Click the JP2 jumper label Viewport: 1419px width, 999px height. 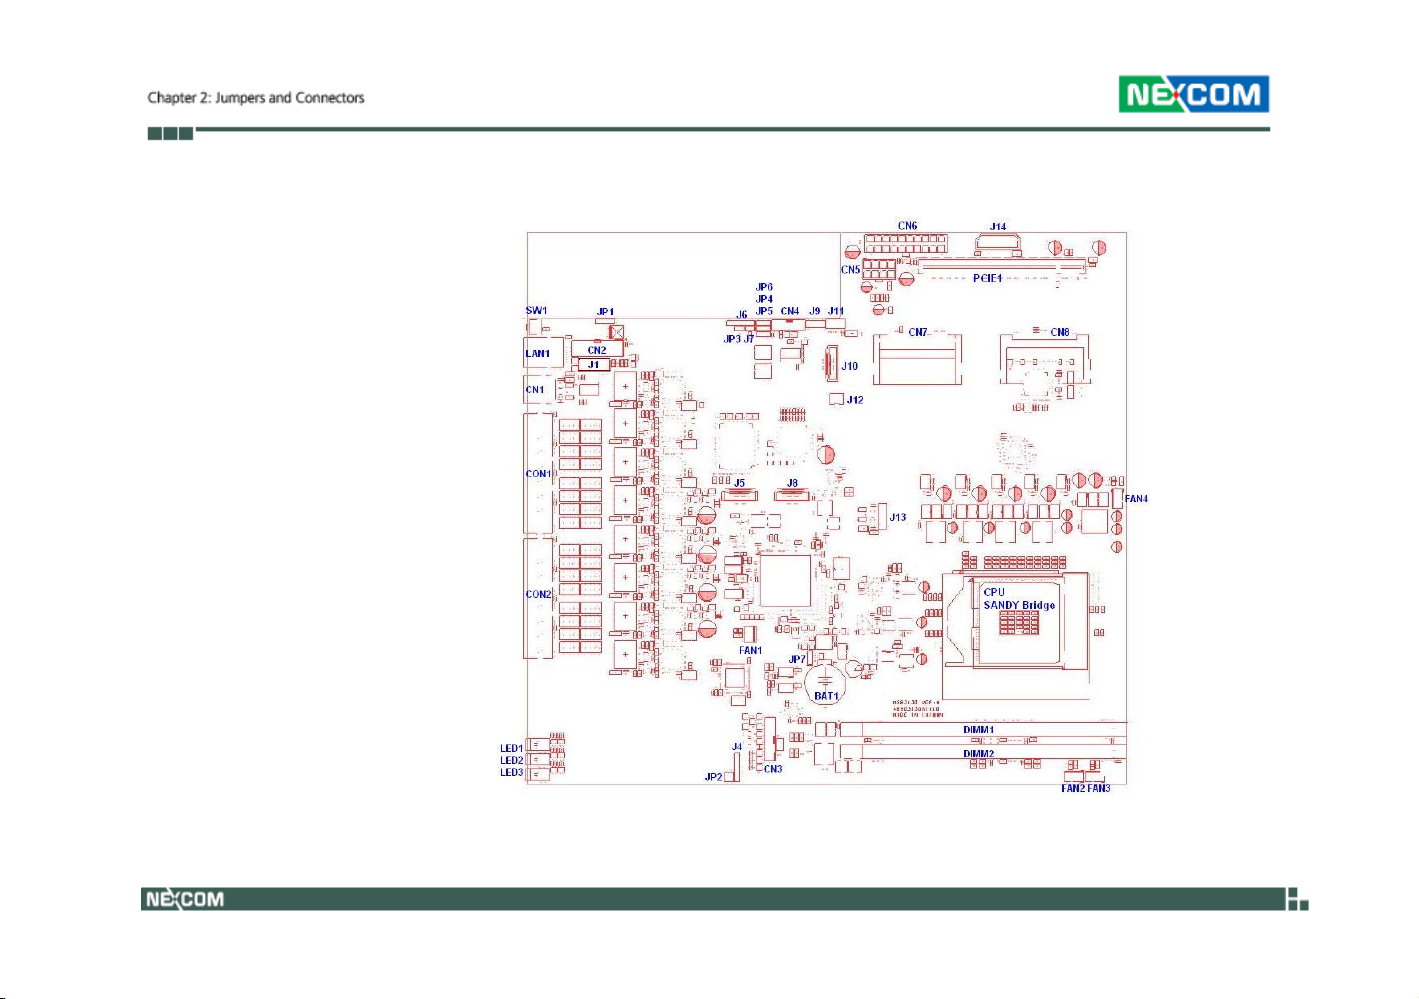[x=713, y=777]
